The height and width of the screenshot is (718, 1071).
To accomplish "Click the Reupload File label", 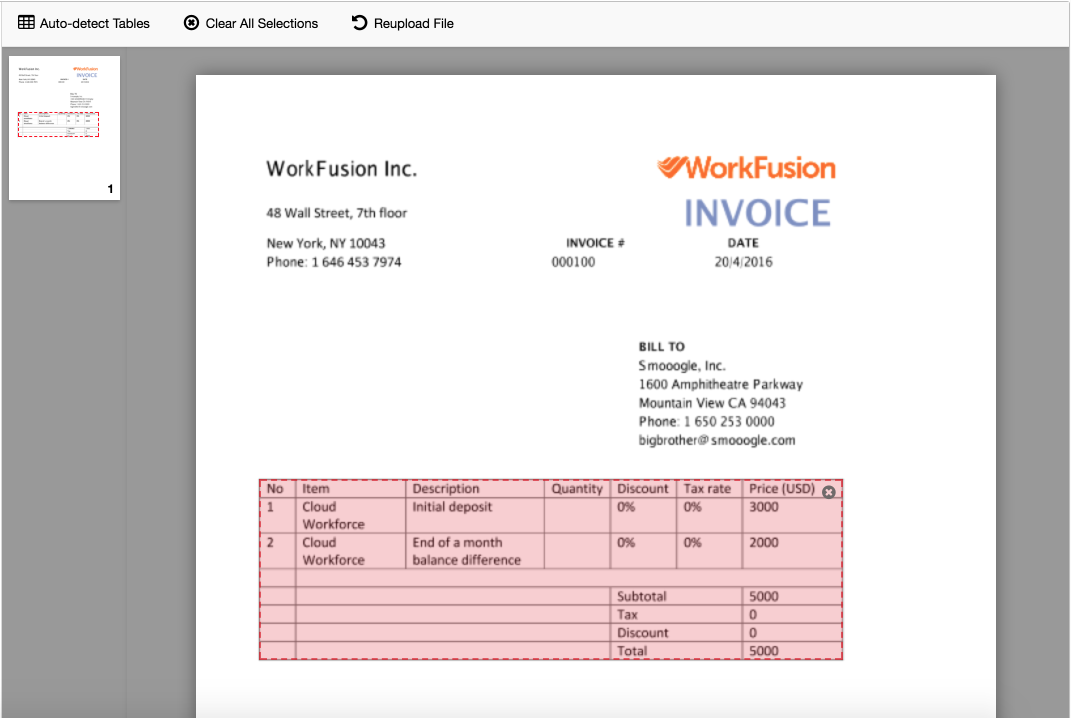I will click(413, 23).
